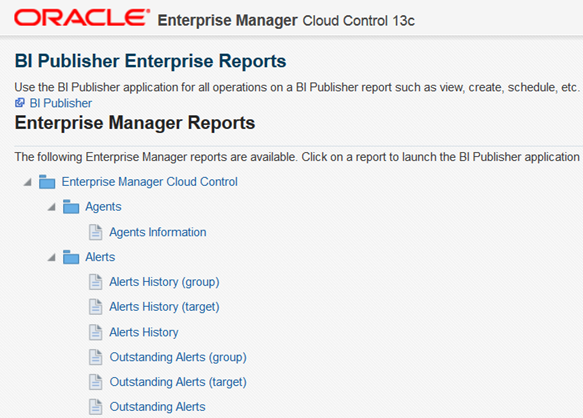This screenshot has height=418, width=583.
Task: Click the Outstanding Alerts (target) document icon
Action: point(96,382)
